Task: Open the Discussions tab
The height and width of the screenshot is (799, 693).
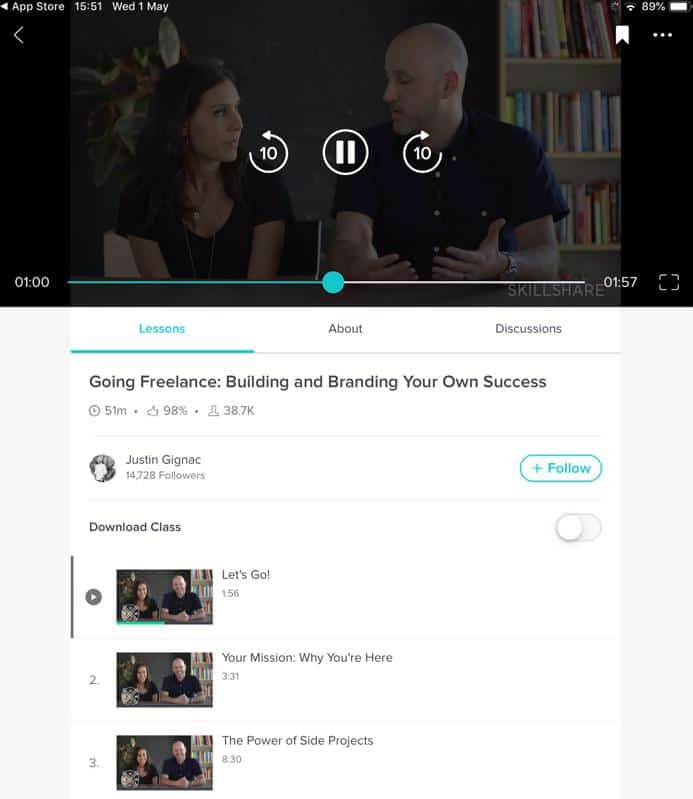Action: click(x=528, y=329)
